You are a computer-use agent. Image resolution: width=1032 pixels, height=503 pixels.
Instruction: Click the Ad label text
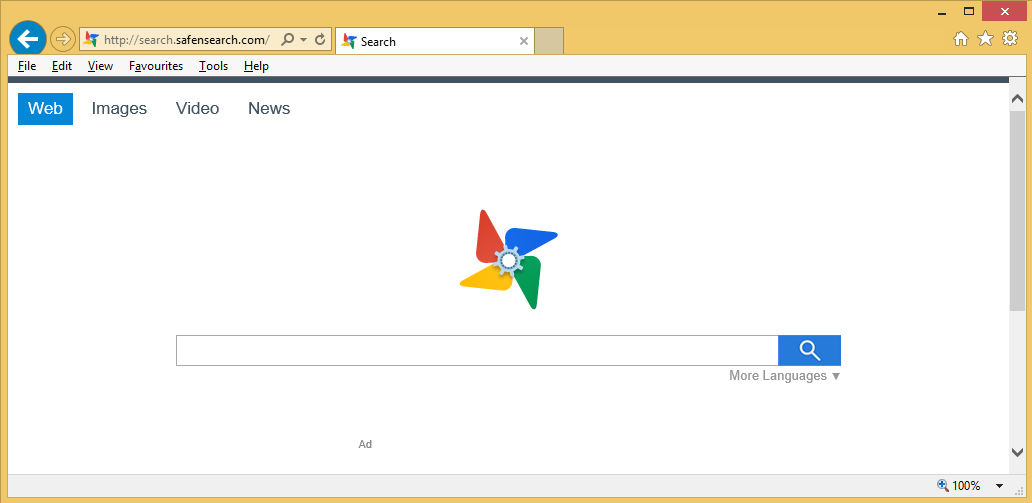click(365, 444)
